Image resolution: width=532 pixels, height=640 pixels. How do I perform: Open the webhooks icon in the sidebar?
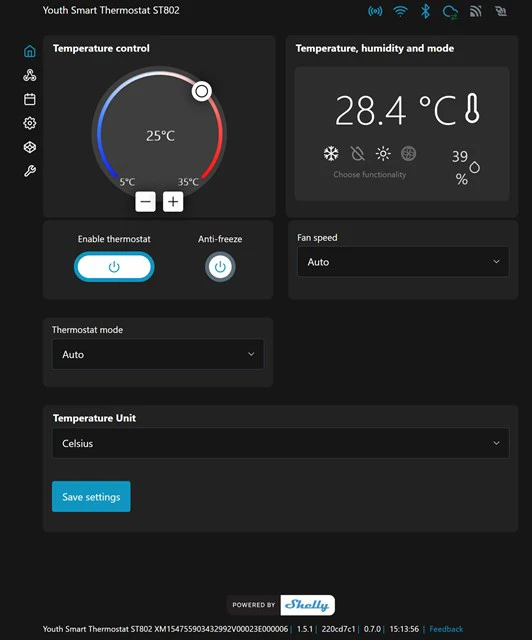30,75
